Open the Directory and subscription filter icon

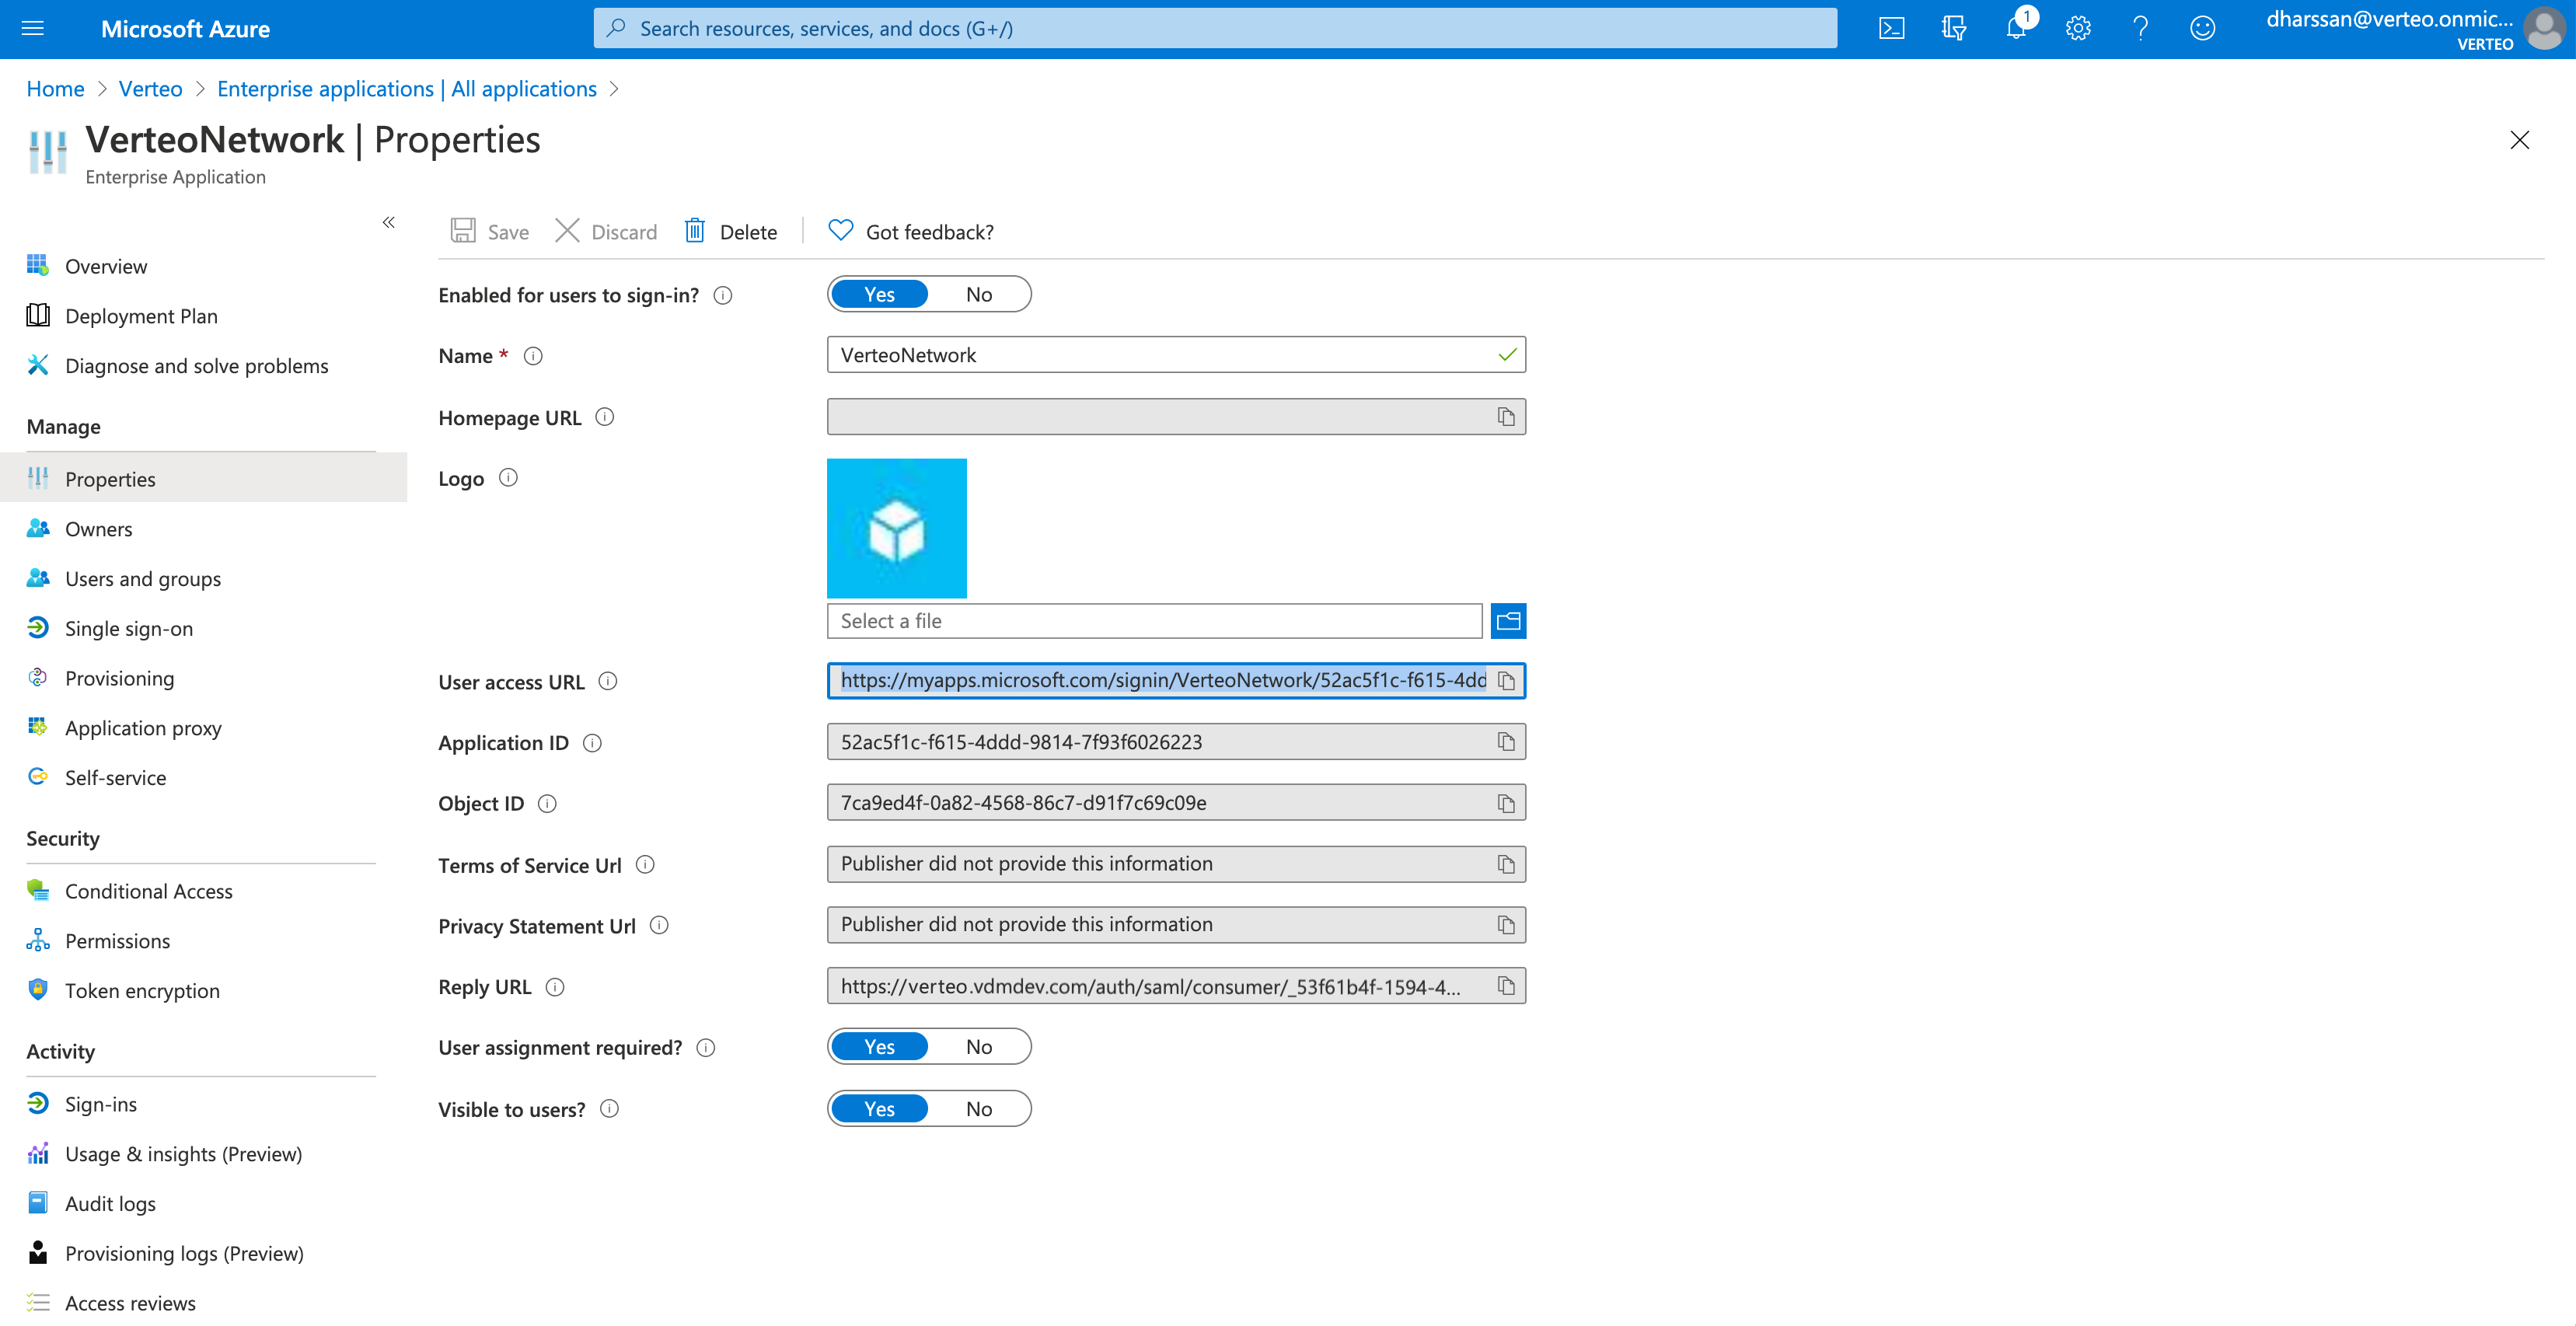1953,28
